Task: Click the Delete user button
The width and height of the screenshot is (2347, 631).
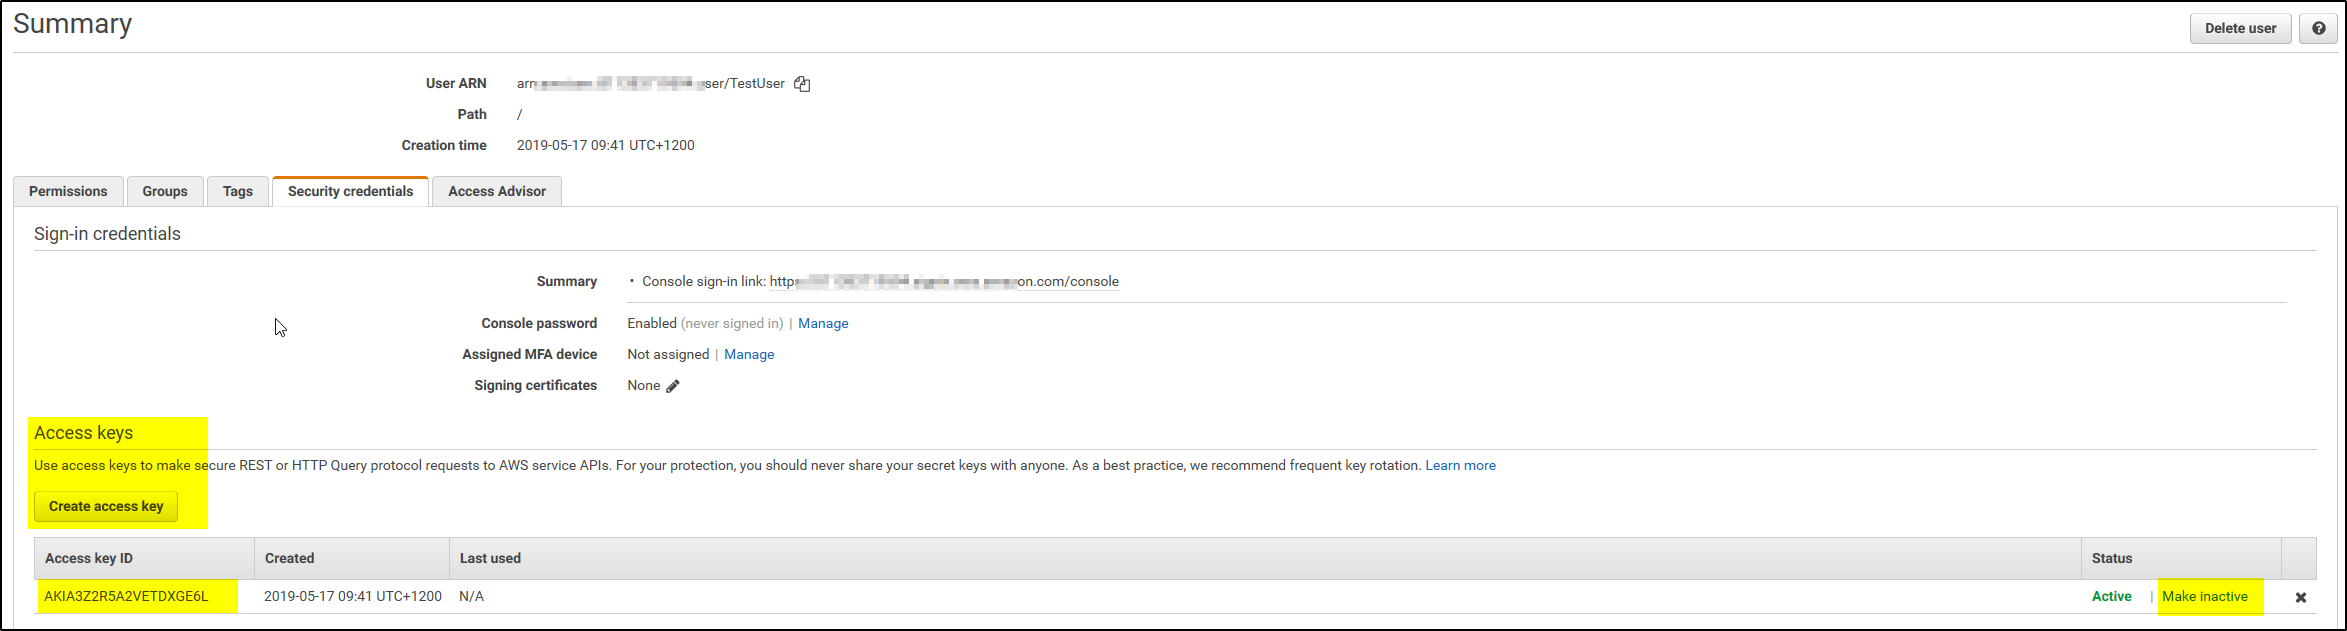Action: (2240, 28)
